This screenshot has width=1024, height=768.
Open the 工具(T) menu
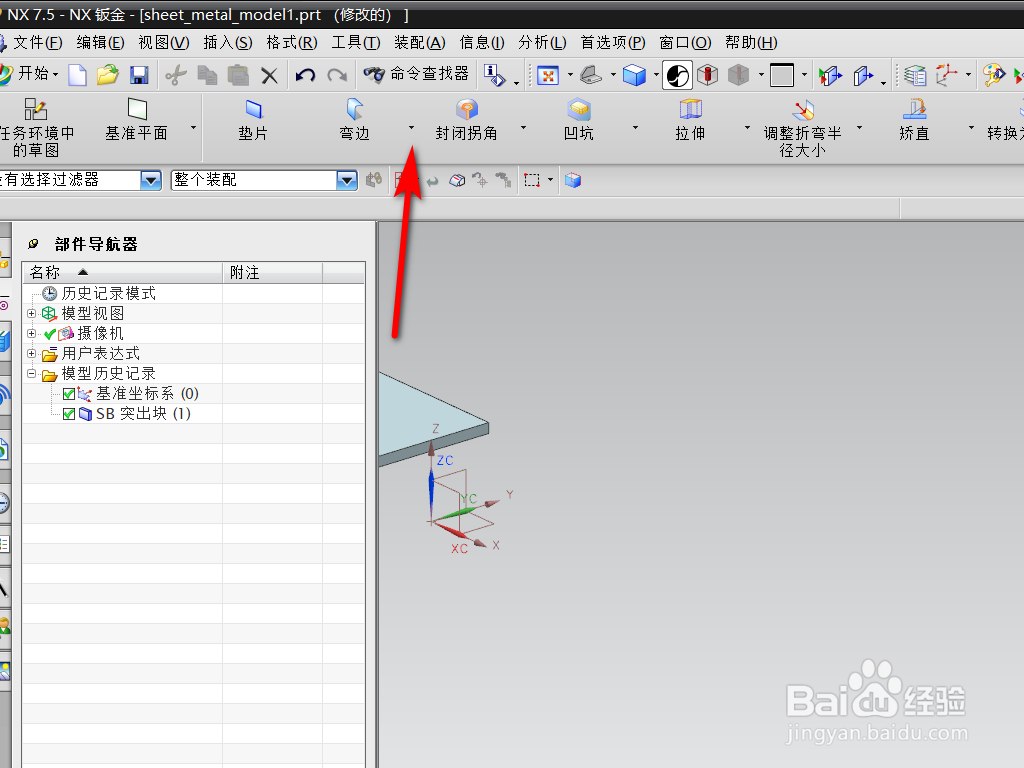[x=355, y=42]
